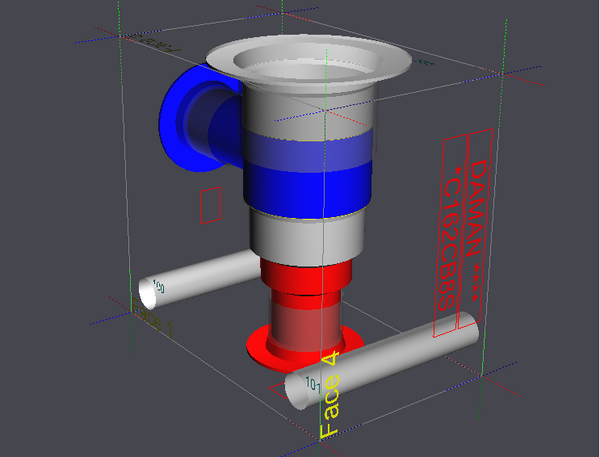Select the red DAMAN *** text label

click(x=476, y=231)
